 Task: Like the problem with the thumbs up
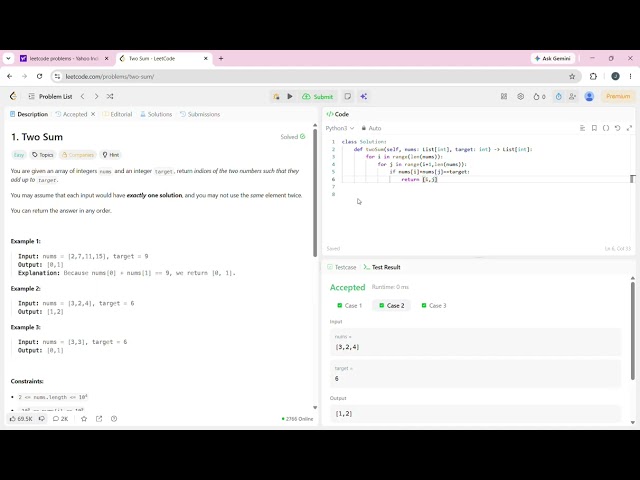[21, 419]
